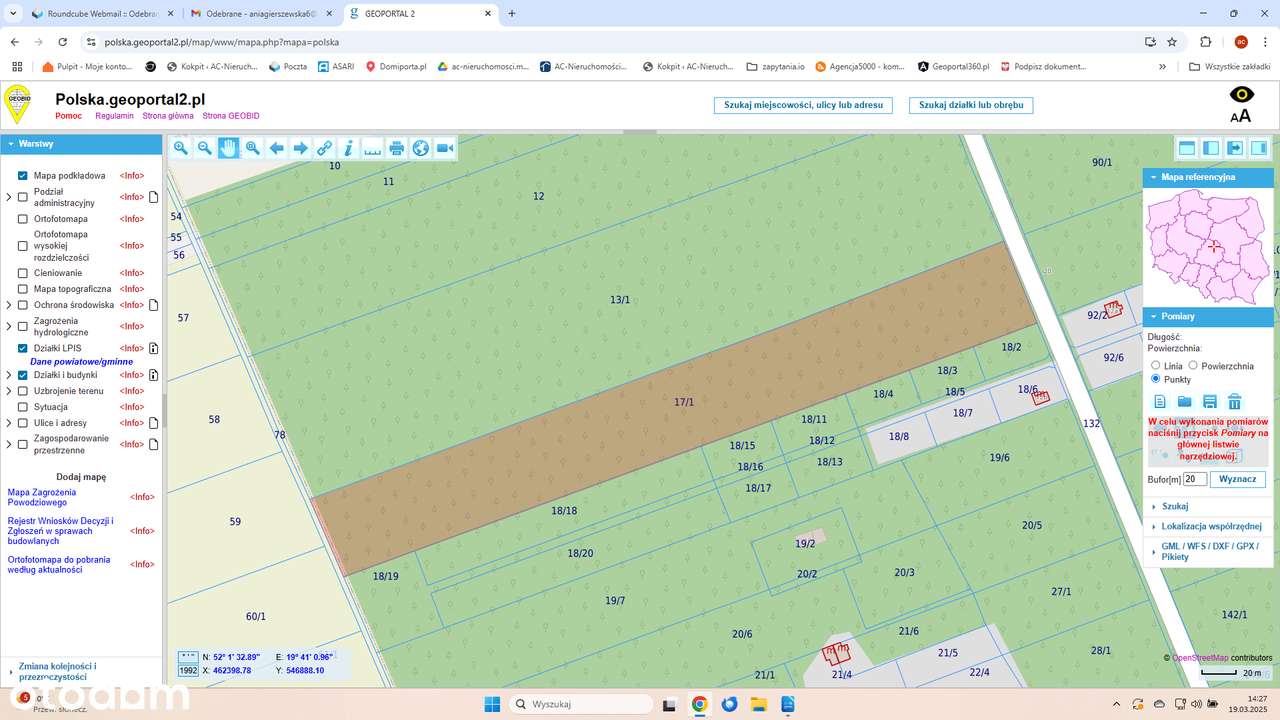
Task: Open document icon beside Ulice i adresy
Action: point(154,423)
